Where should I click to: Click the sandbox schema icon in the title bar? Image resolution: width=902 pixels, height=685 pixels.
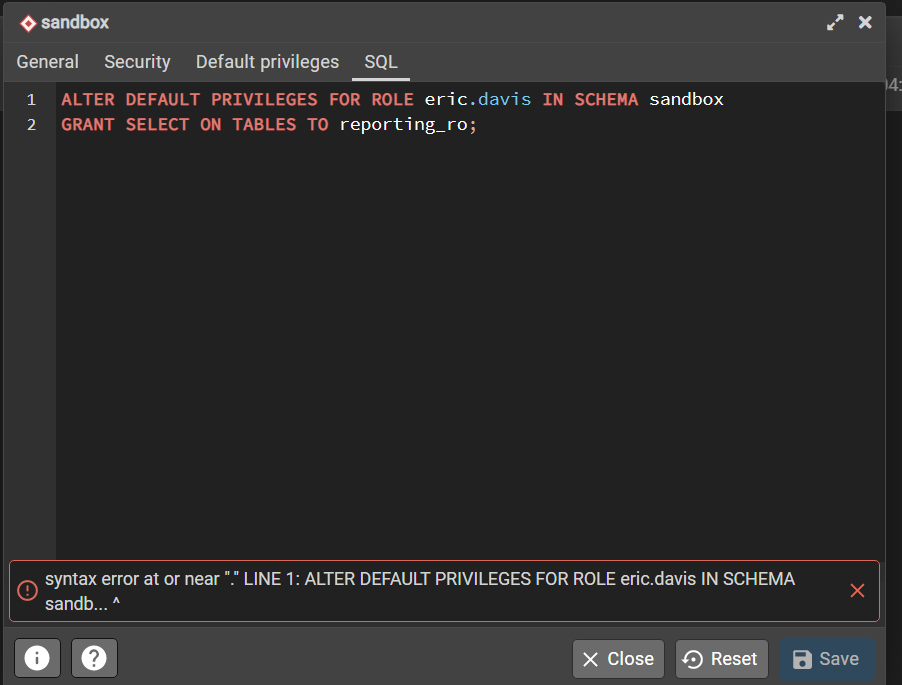[x=27, y=22]
